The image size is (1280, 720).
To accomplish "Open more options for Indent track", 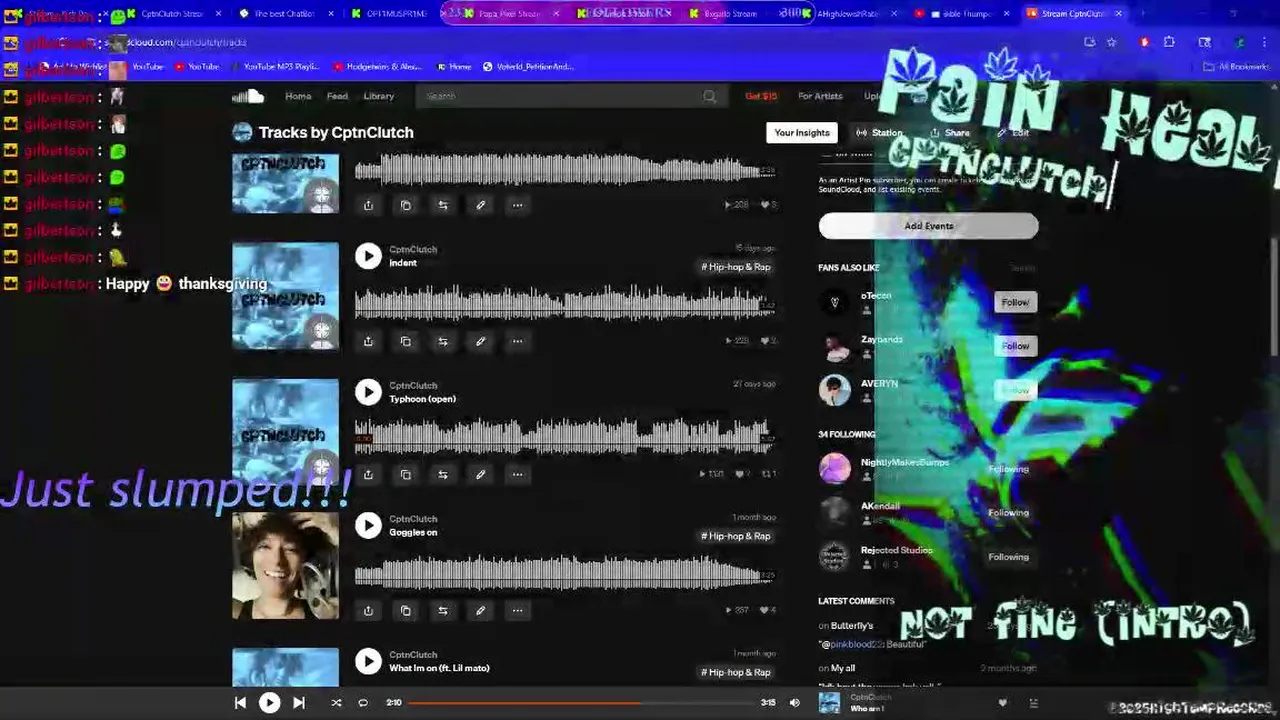I will pos(517,341).
